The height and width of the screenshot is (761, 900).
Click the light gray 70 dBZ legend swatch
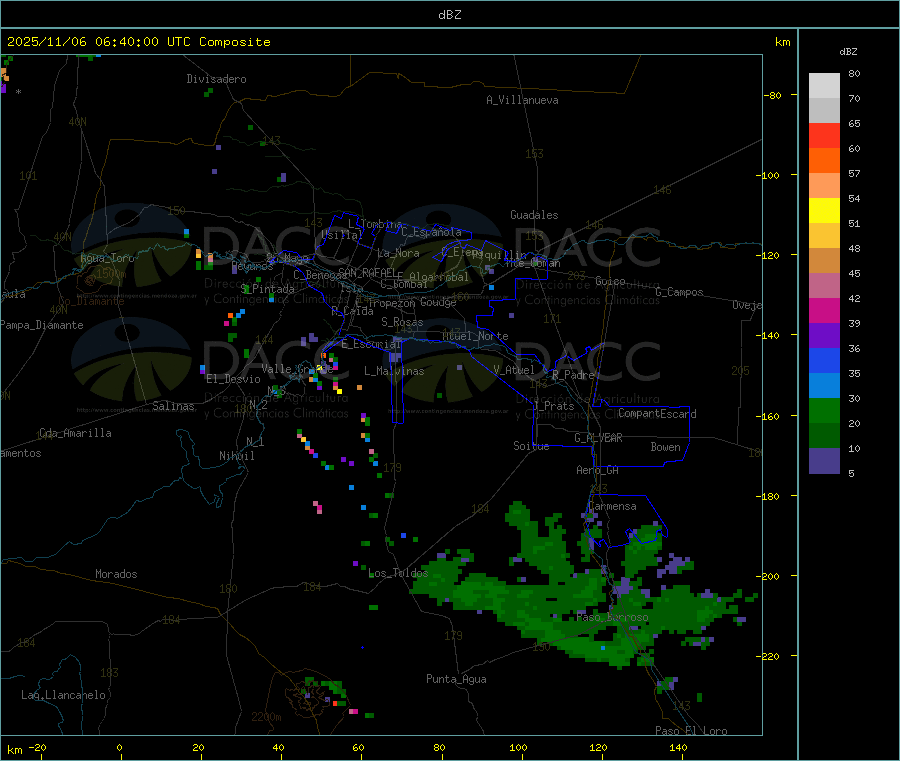tap(824, 111)
